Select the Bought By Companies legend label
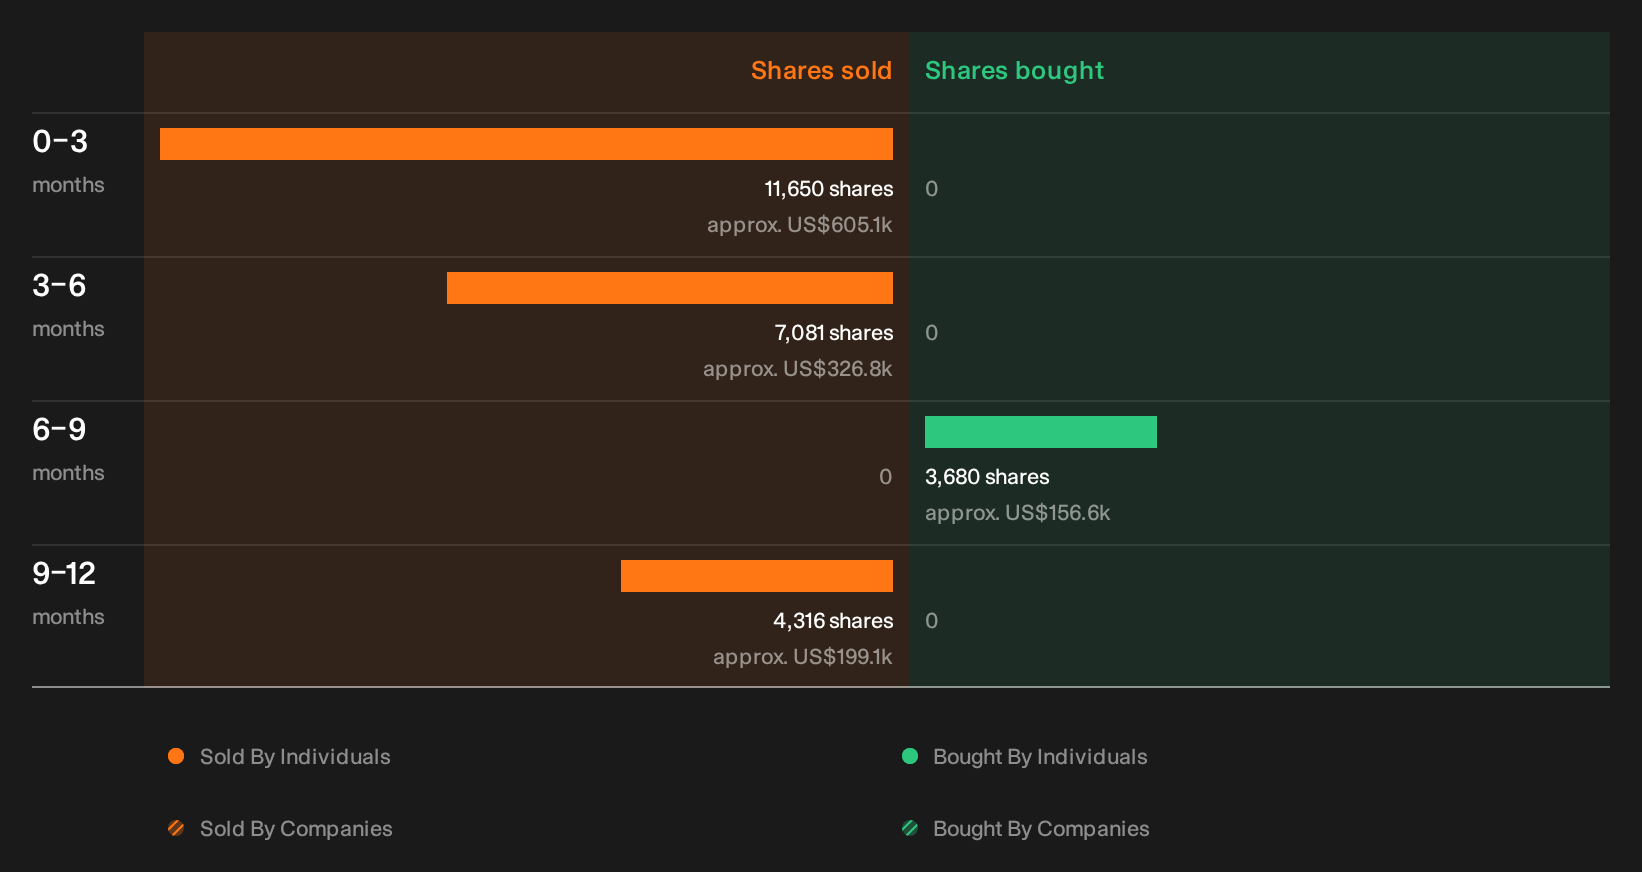 tap(1041, 829)
